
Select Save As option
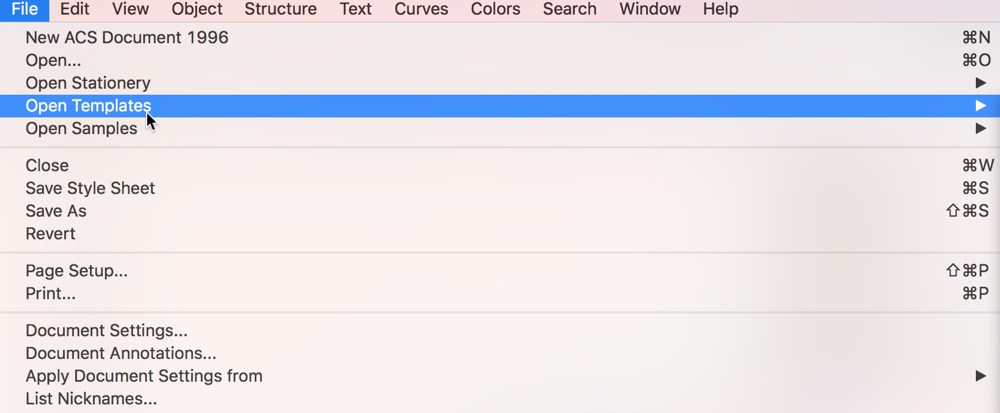click(x=56, y=211)
